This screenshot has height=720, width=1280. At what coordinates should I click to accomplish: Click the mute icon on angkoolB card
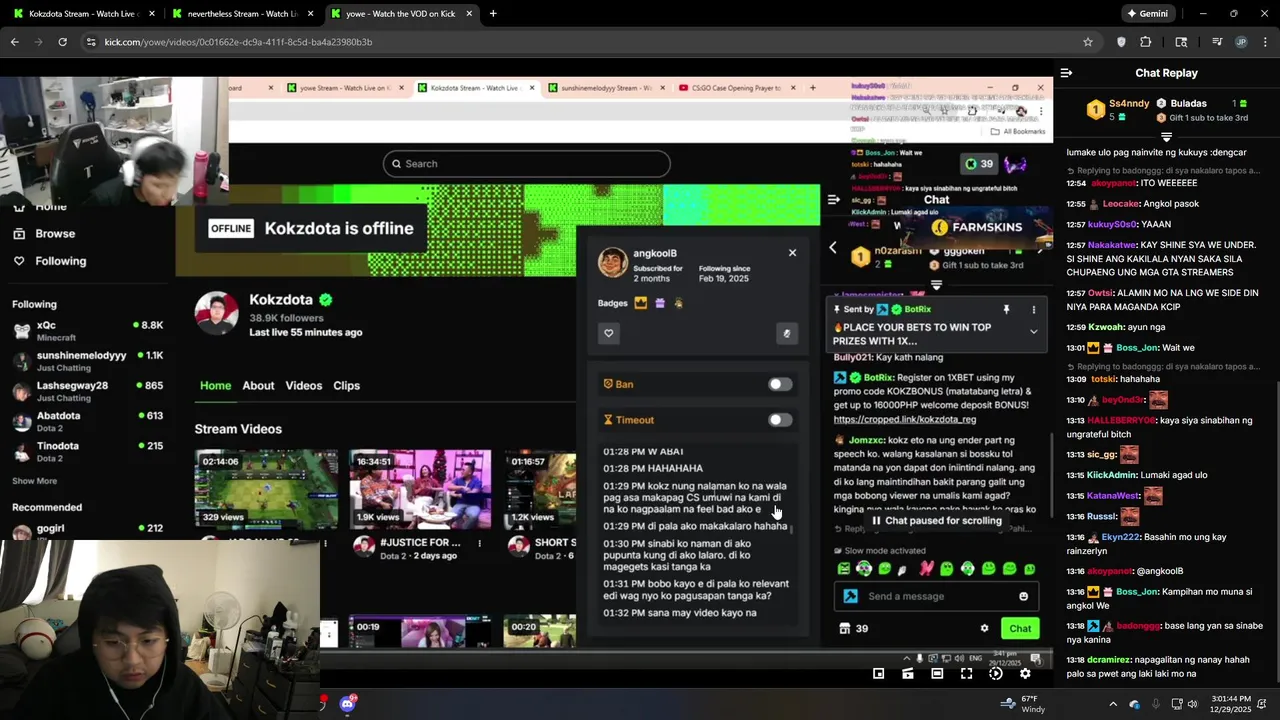click(787, 333)
